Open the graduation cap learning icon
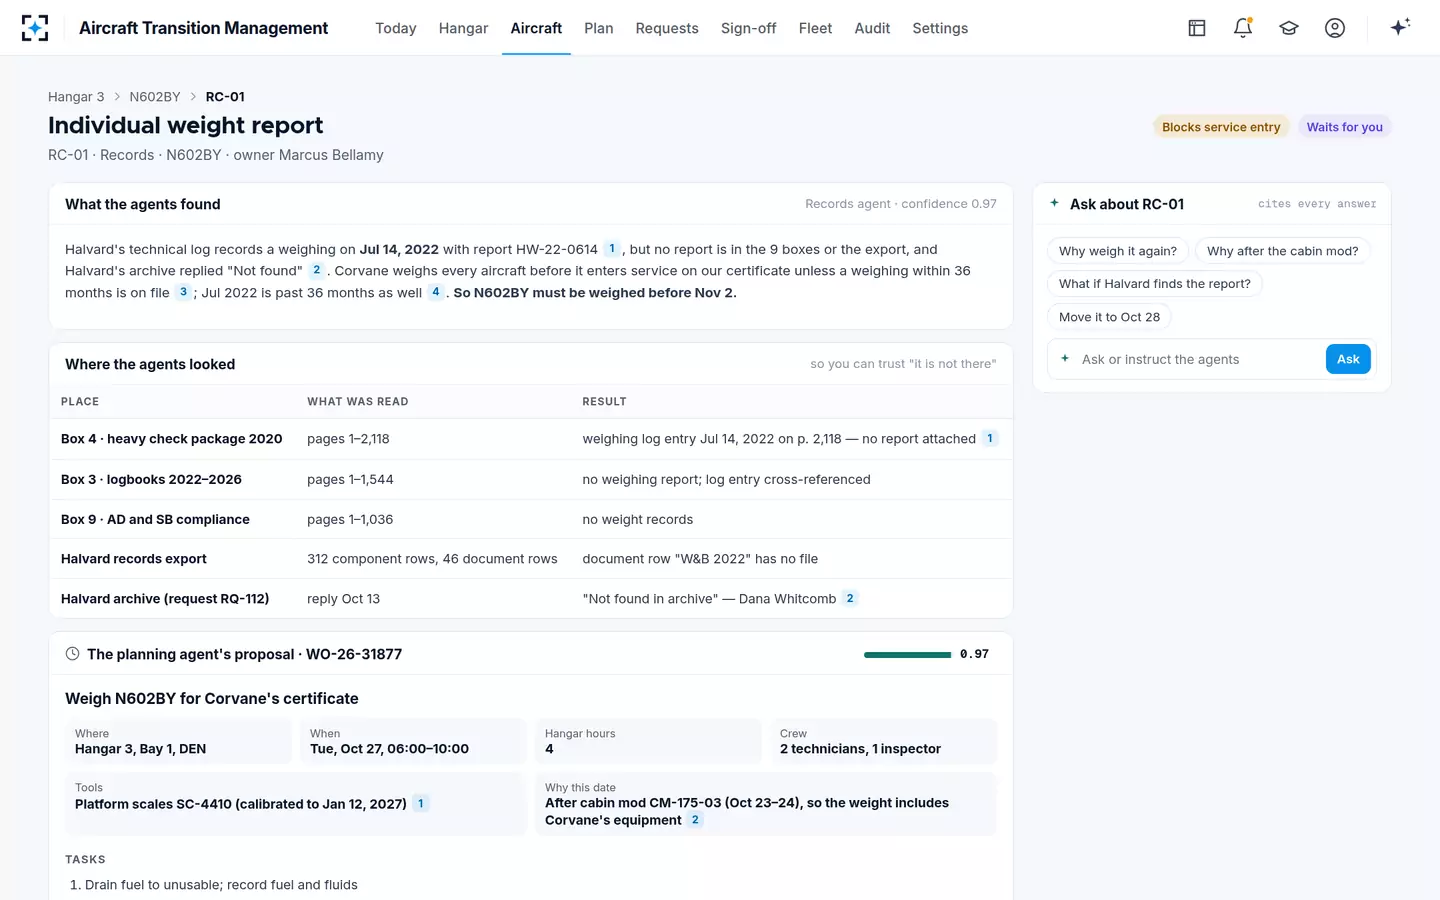1440x900 pixels. point(1289,28)
